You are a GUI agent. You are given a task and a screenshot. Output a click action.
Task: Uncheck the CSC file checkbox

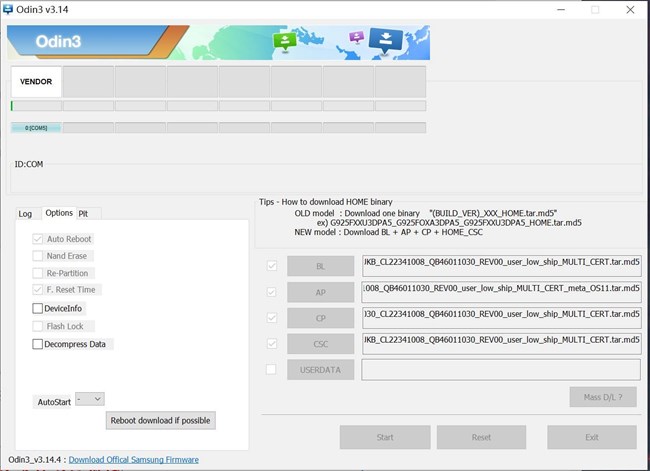click(x=272, y=343)
